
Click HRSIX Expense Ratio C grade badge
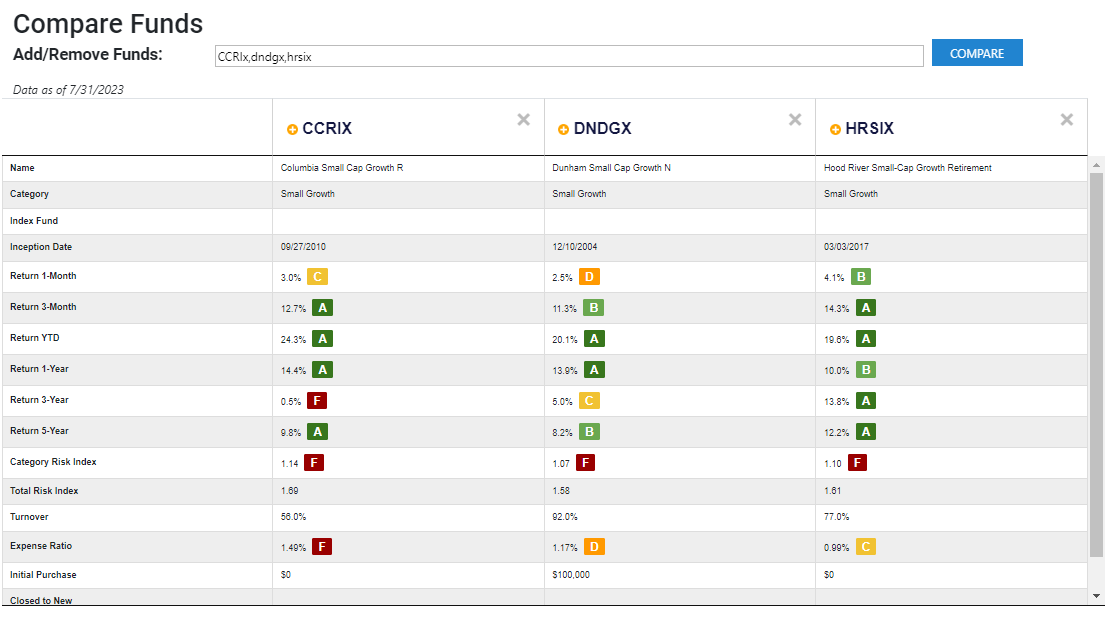click(866, 547)
